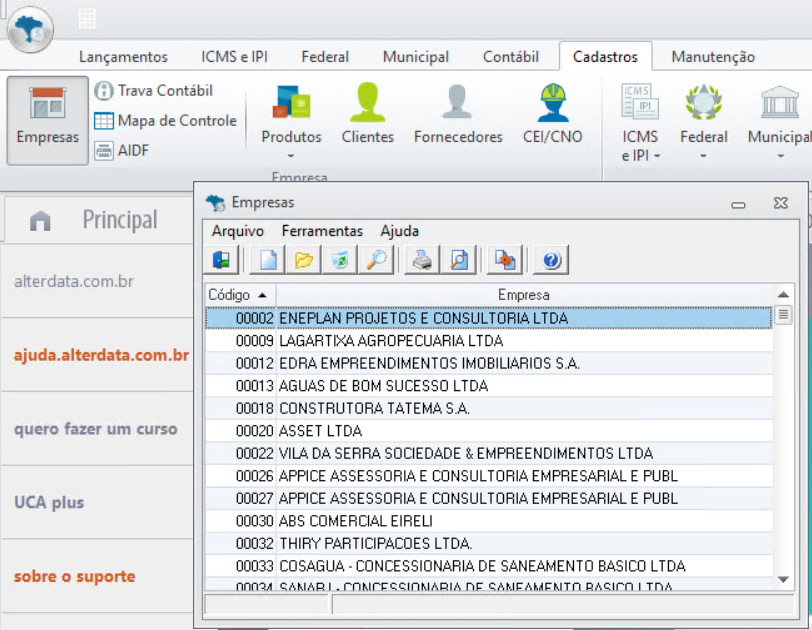Sort the list by the Código column header
This screenshot has height=630, width=812.
click(240, 295)
